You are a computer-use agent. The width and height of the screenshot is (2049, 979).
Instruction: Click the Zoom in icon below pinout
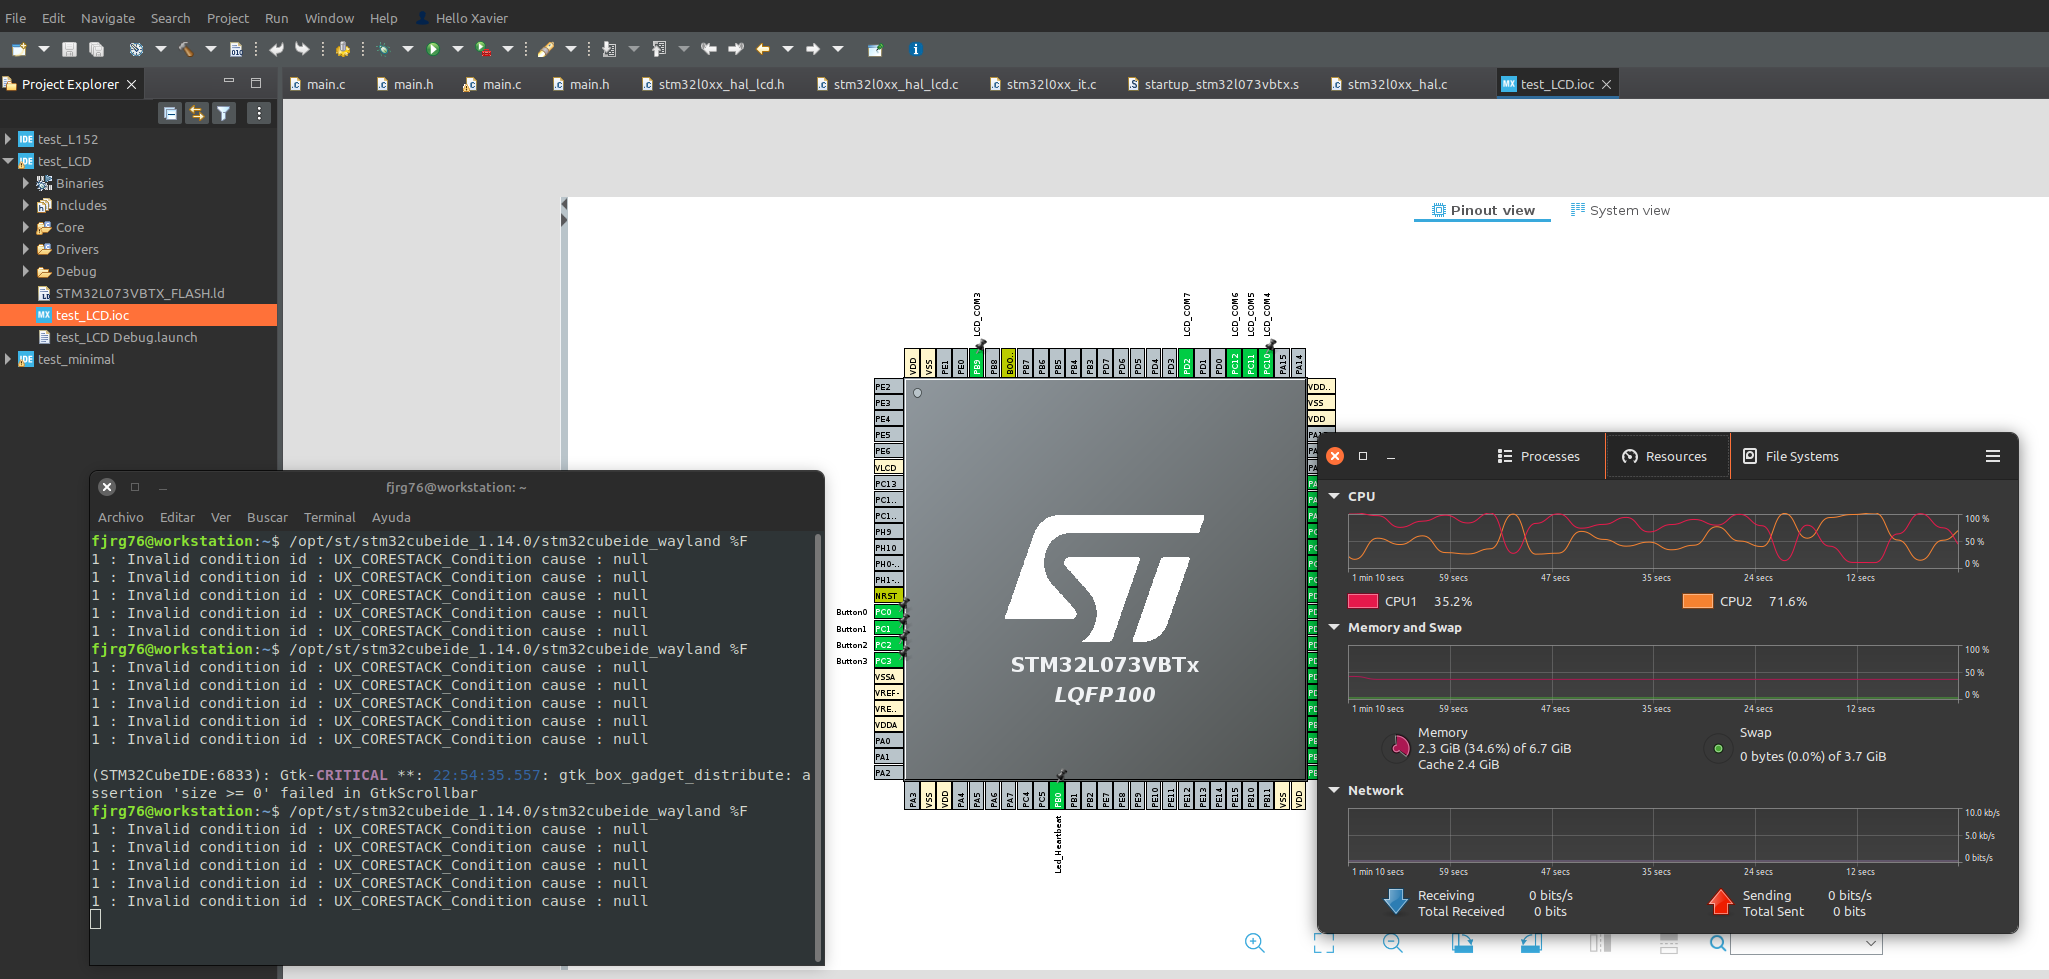pos(1254,943)
